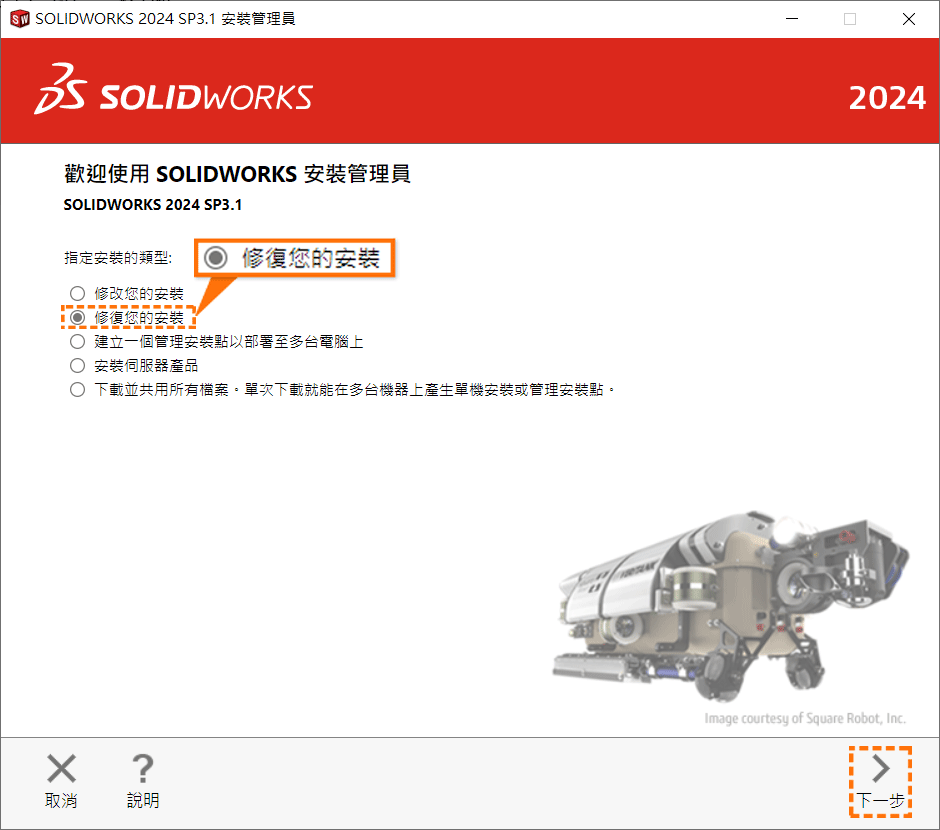940x830 pixels.
Task: Click the disabled maximize window button
Action: 849,19
